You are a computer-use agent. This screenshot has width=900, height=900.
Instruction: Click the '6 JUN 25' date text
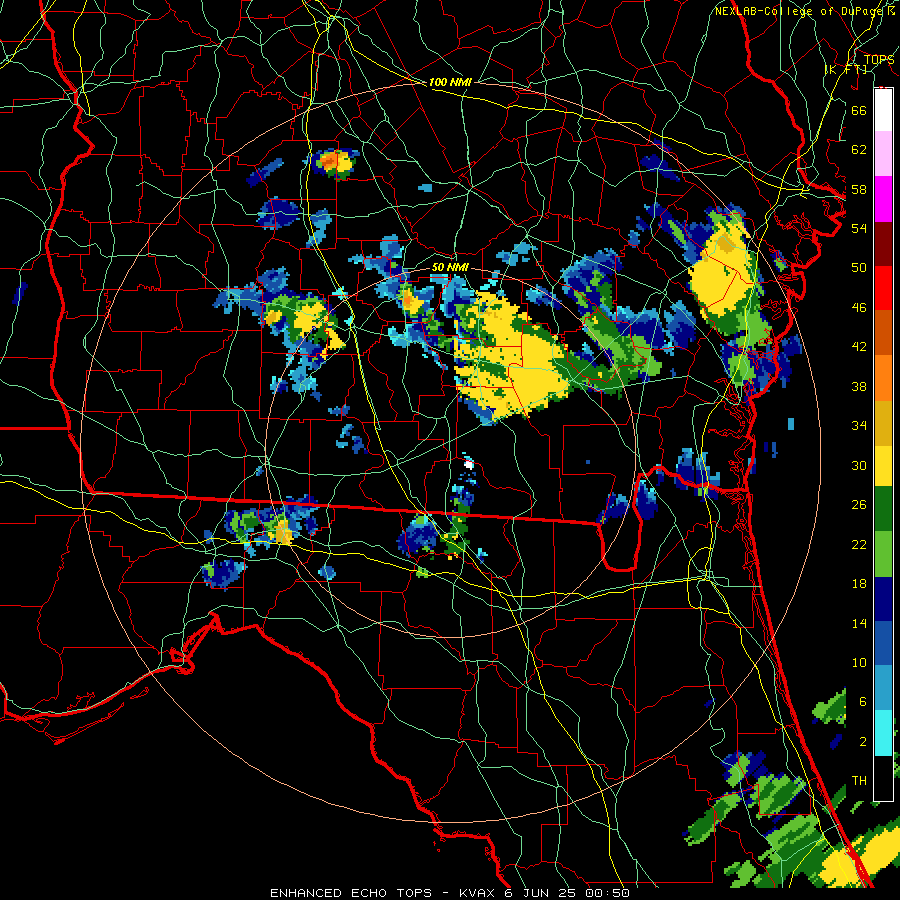coord(542,893)
